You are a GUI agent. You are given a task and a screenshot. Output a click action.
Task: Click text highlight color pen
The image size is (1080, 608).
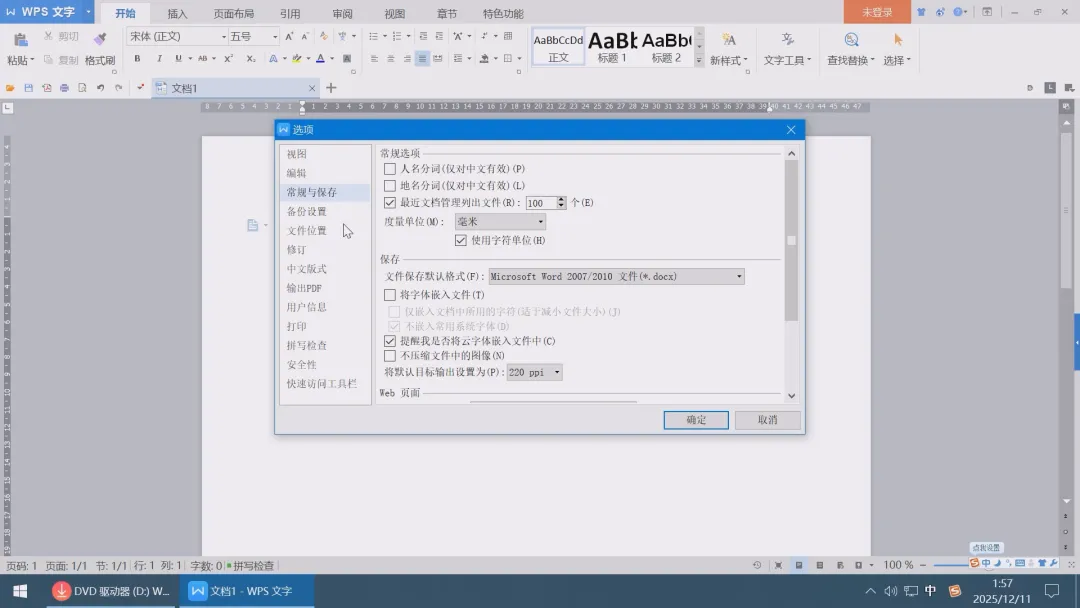pyautogui.click(x=297, y=59)
